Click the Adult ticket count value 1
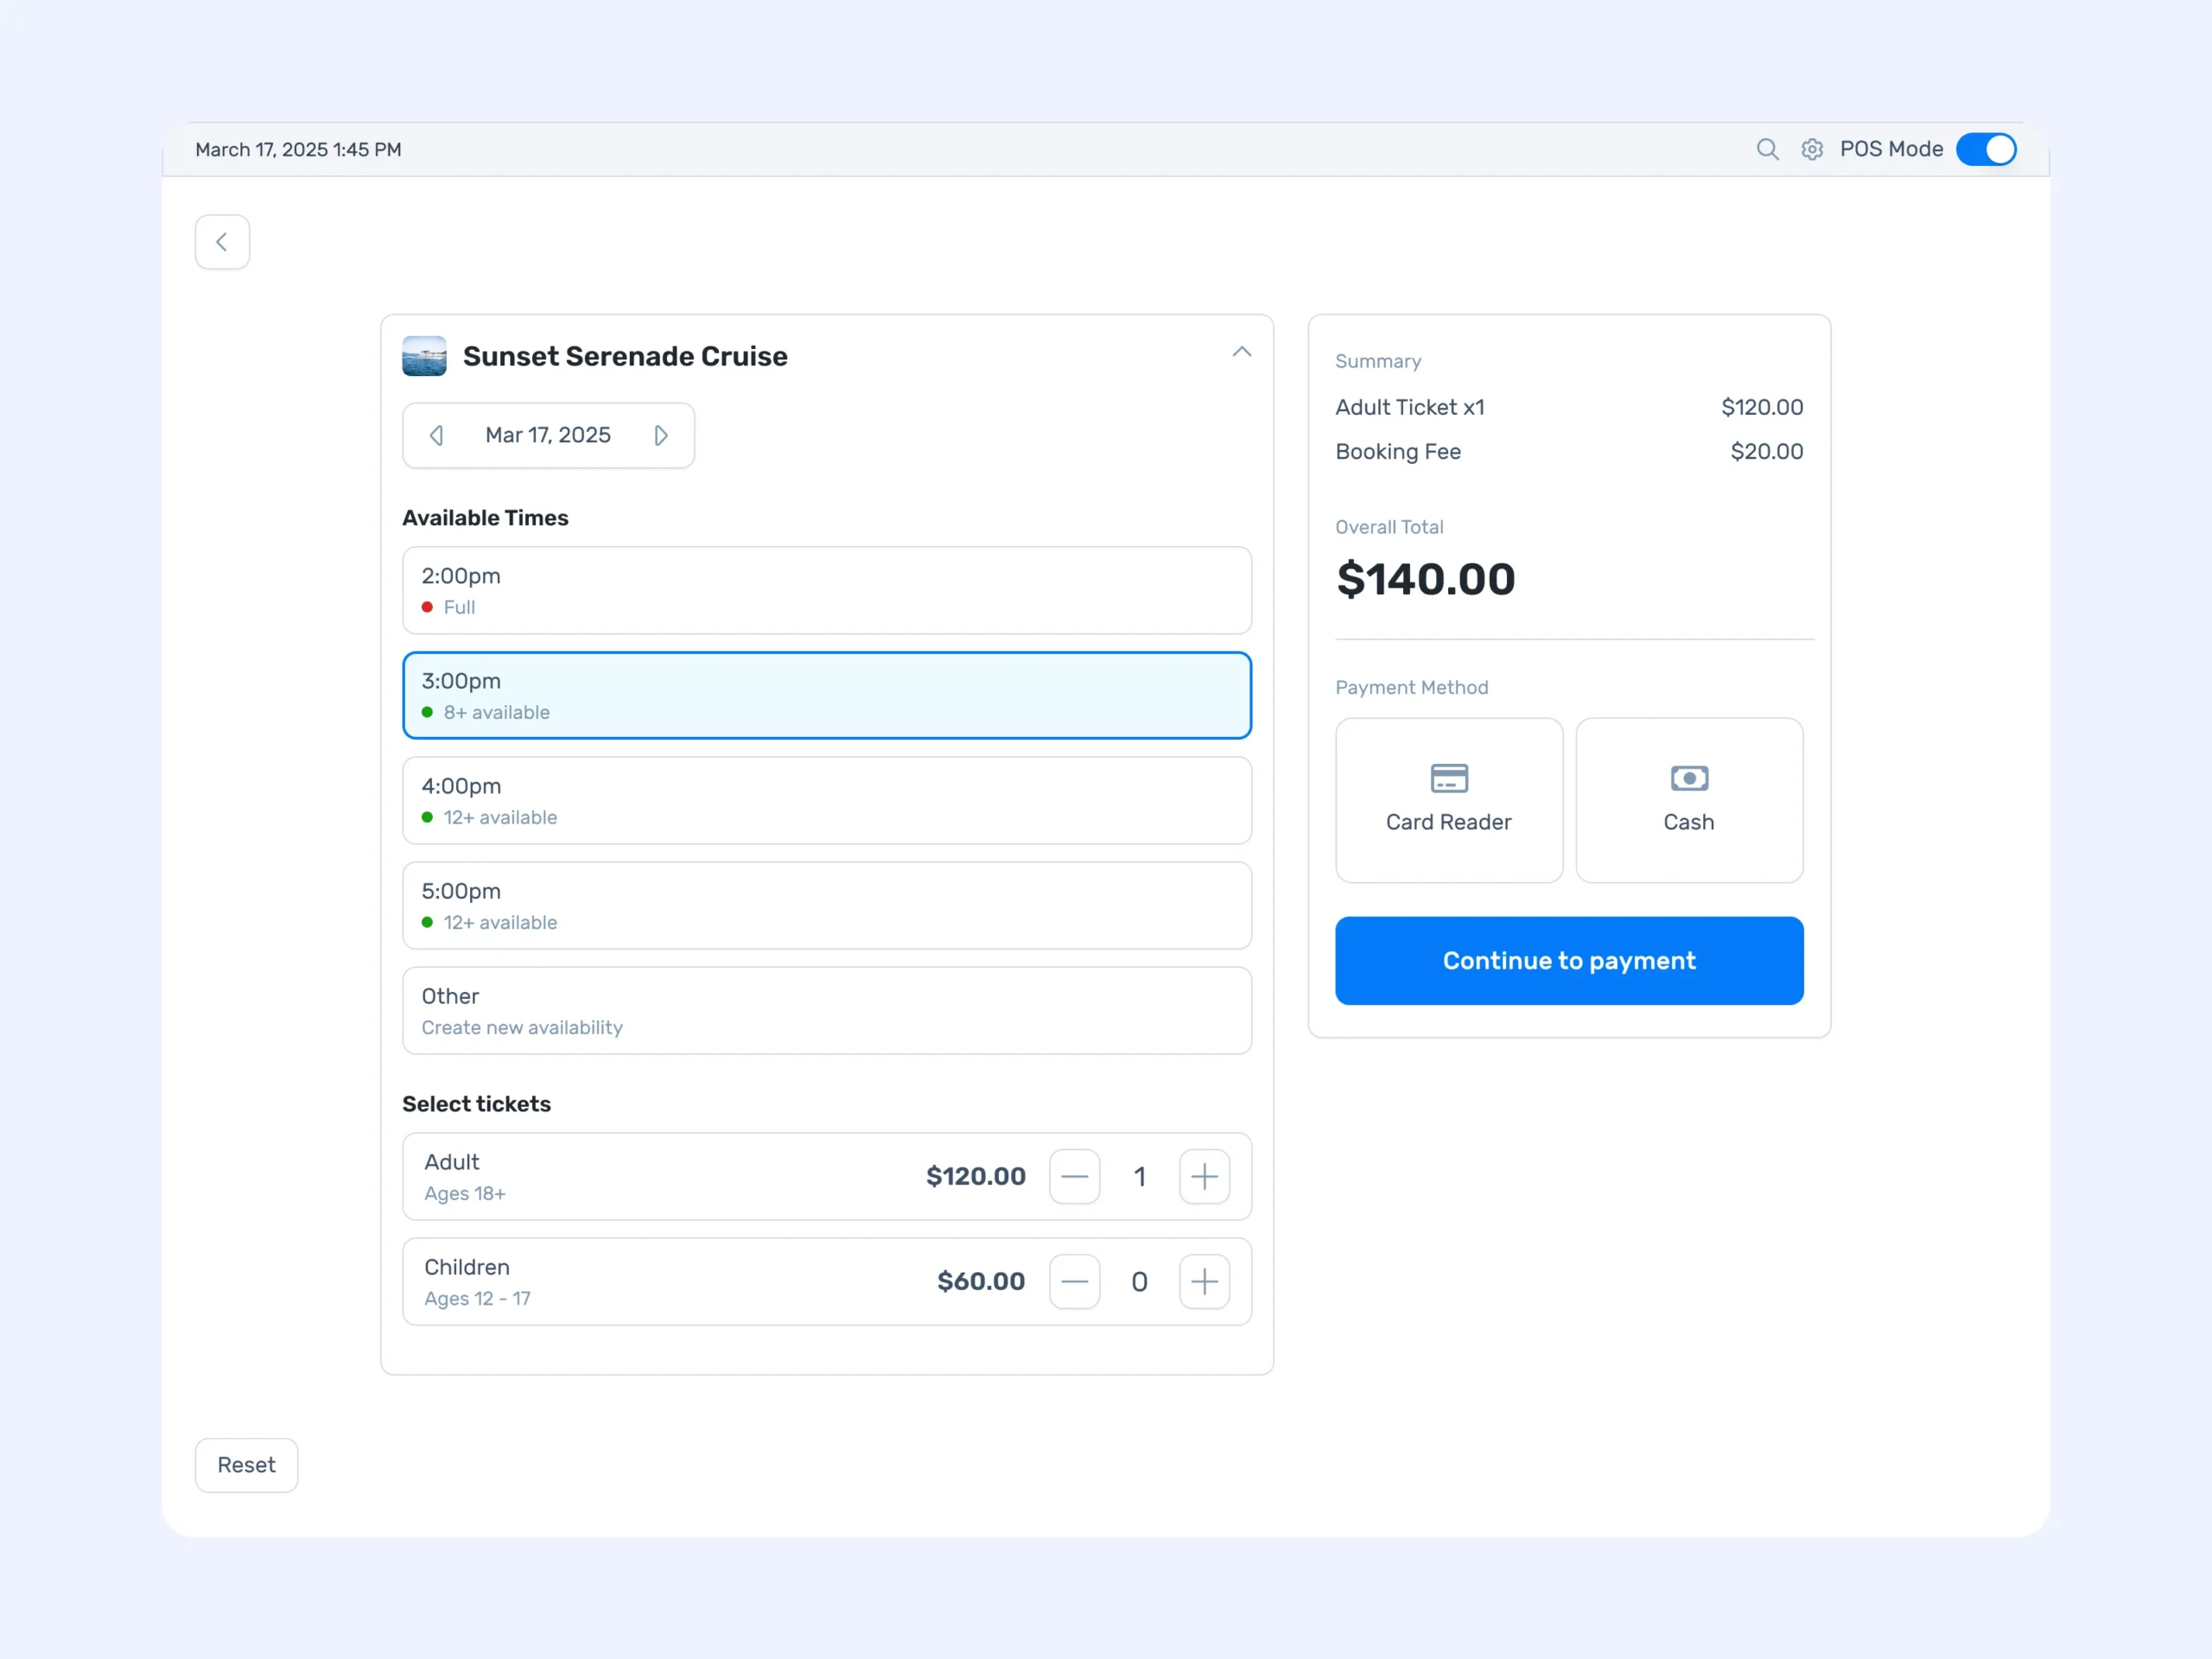The image size is (2212, 1659). 1139,1177
